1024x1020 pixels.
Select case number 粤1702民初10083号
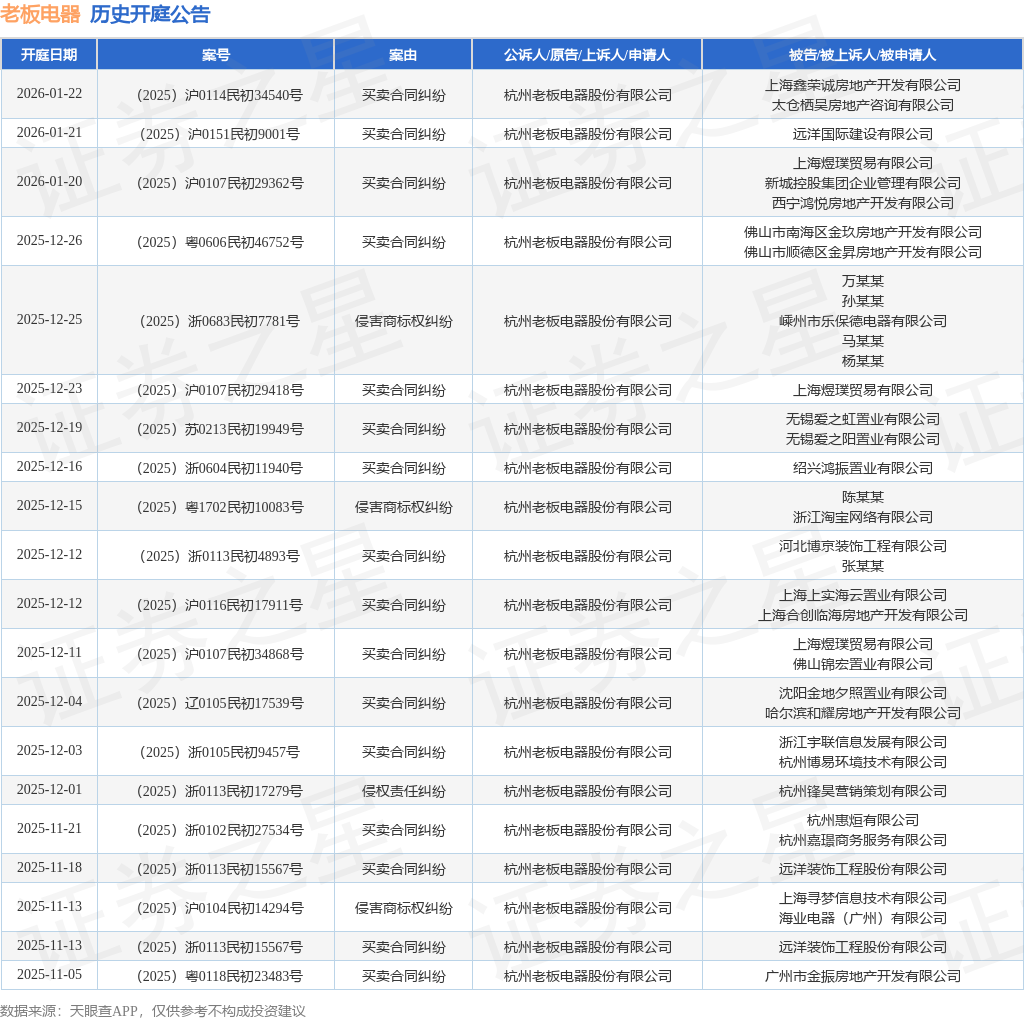pyautogui.click(x=219, y=507)
